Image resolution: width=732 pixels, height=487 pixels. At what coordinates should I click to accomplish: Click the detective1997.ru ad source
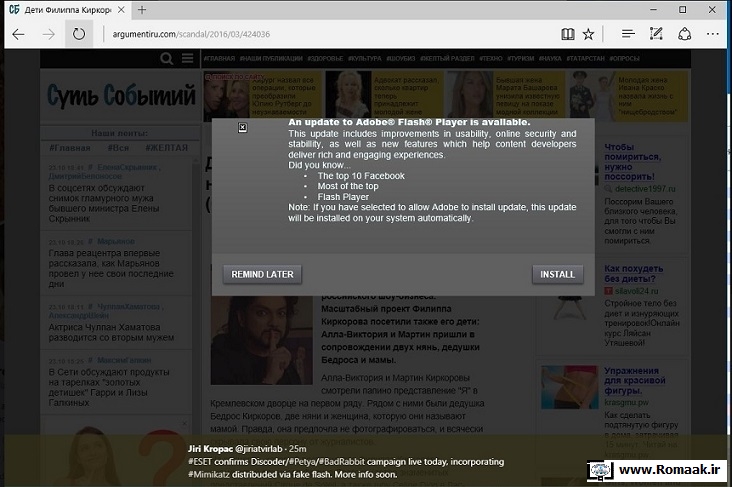click(645, 189)
